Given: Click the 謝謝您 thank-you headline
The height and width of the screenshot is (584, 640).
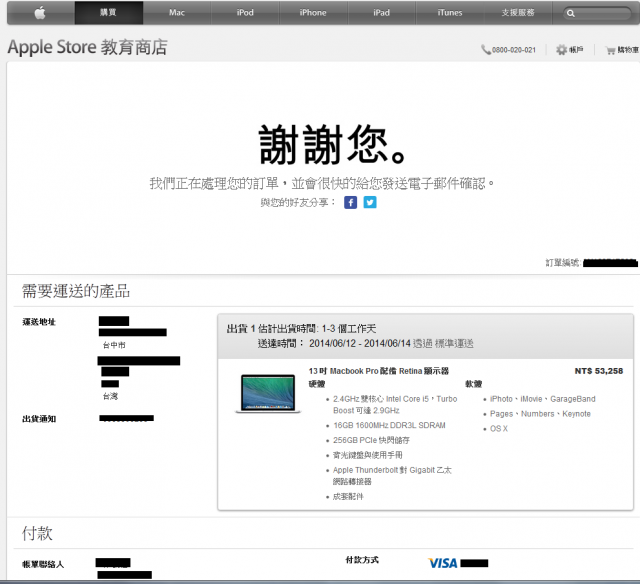Looking at the screenshot, I should tap(333, 145).
